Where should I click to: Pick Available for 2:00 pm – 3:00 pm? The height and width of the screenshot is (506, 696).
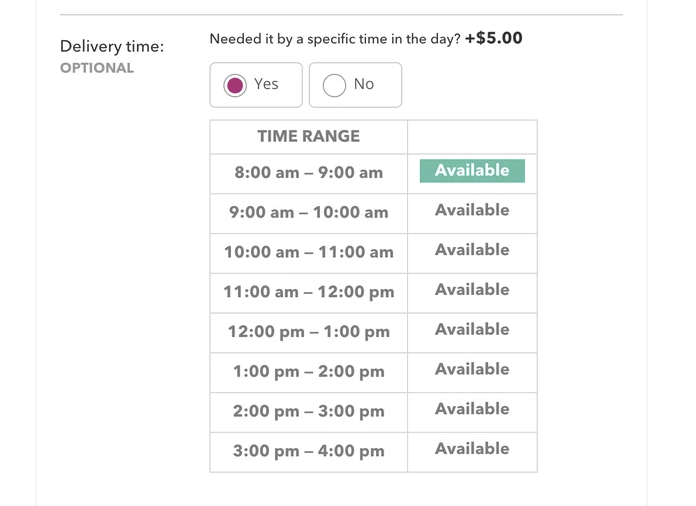point(472,409)
